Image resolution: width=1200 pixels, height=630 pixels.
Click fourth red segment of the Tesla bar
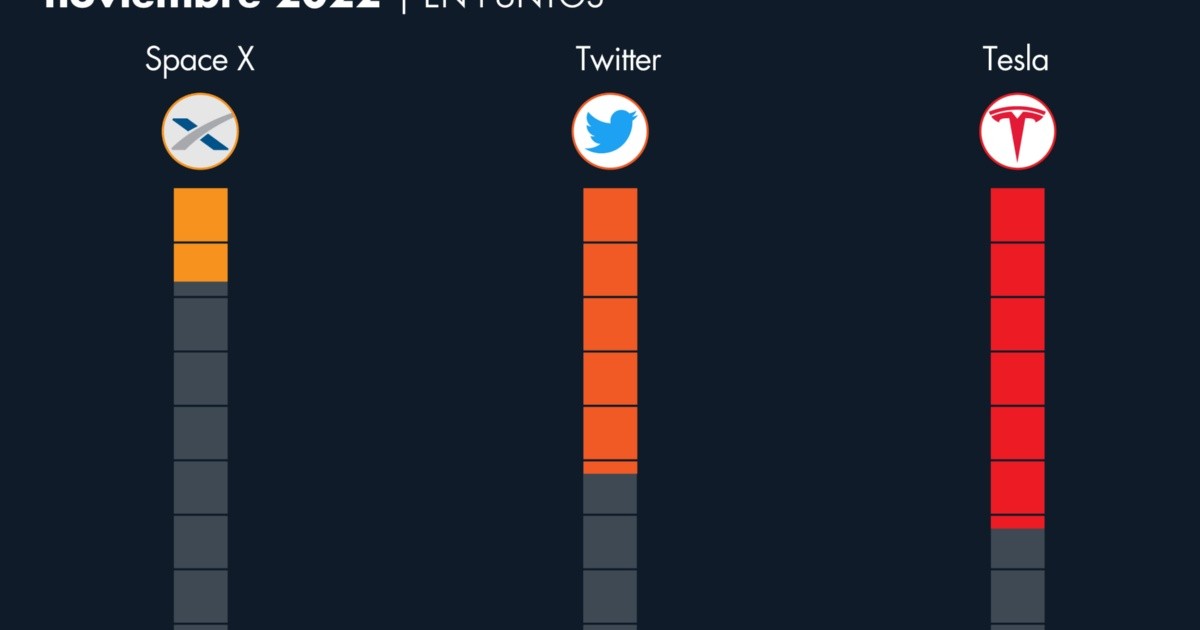coord(1017,378)
